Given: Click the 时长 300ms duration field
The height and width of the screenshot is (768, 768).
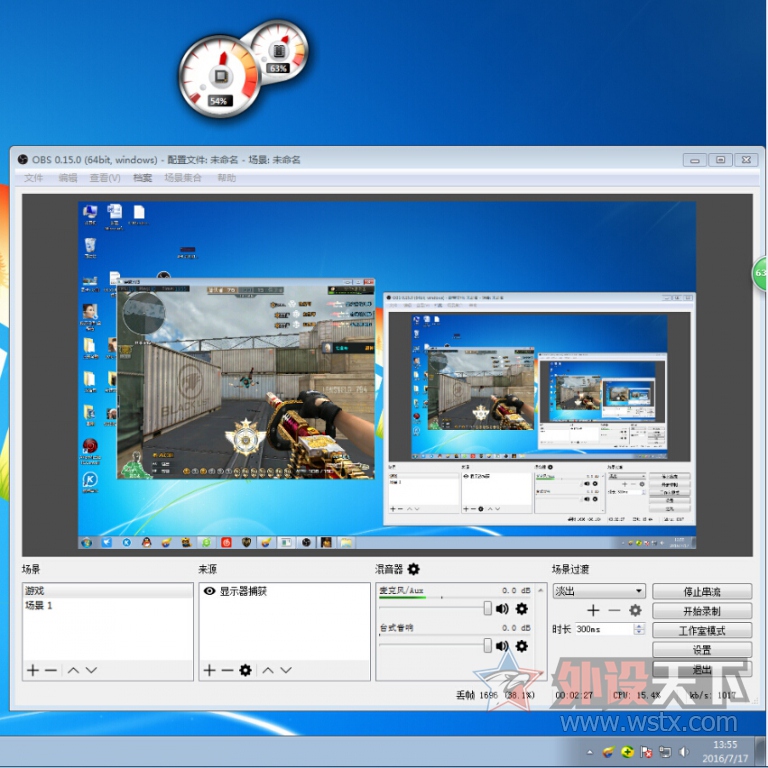Looking at the screenshot, I should point(604,629).
